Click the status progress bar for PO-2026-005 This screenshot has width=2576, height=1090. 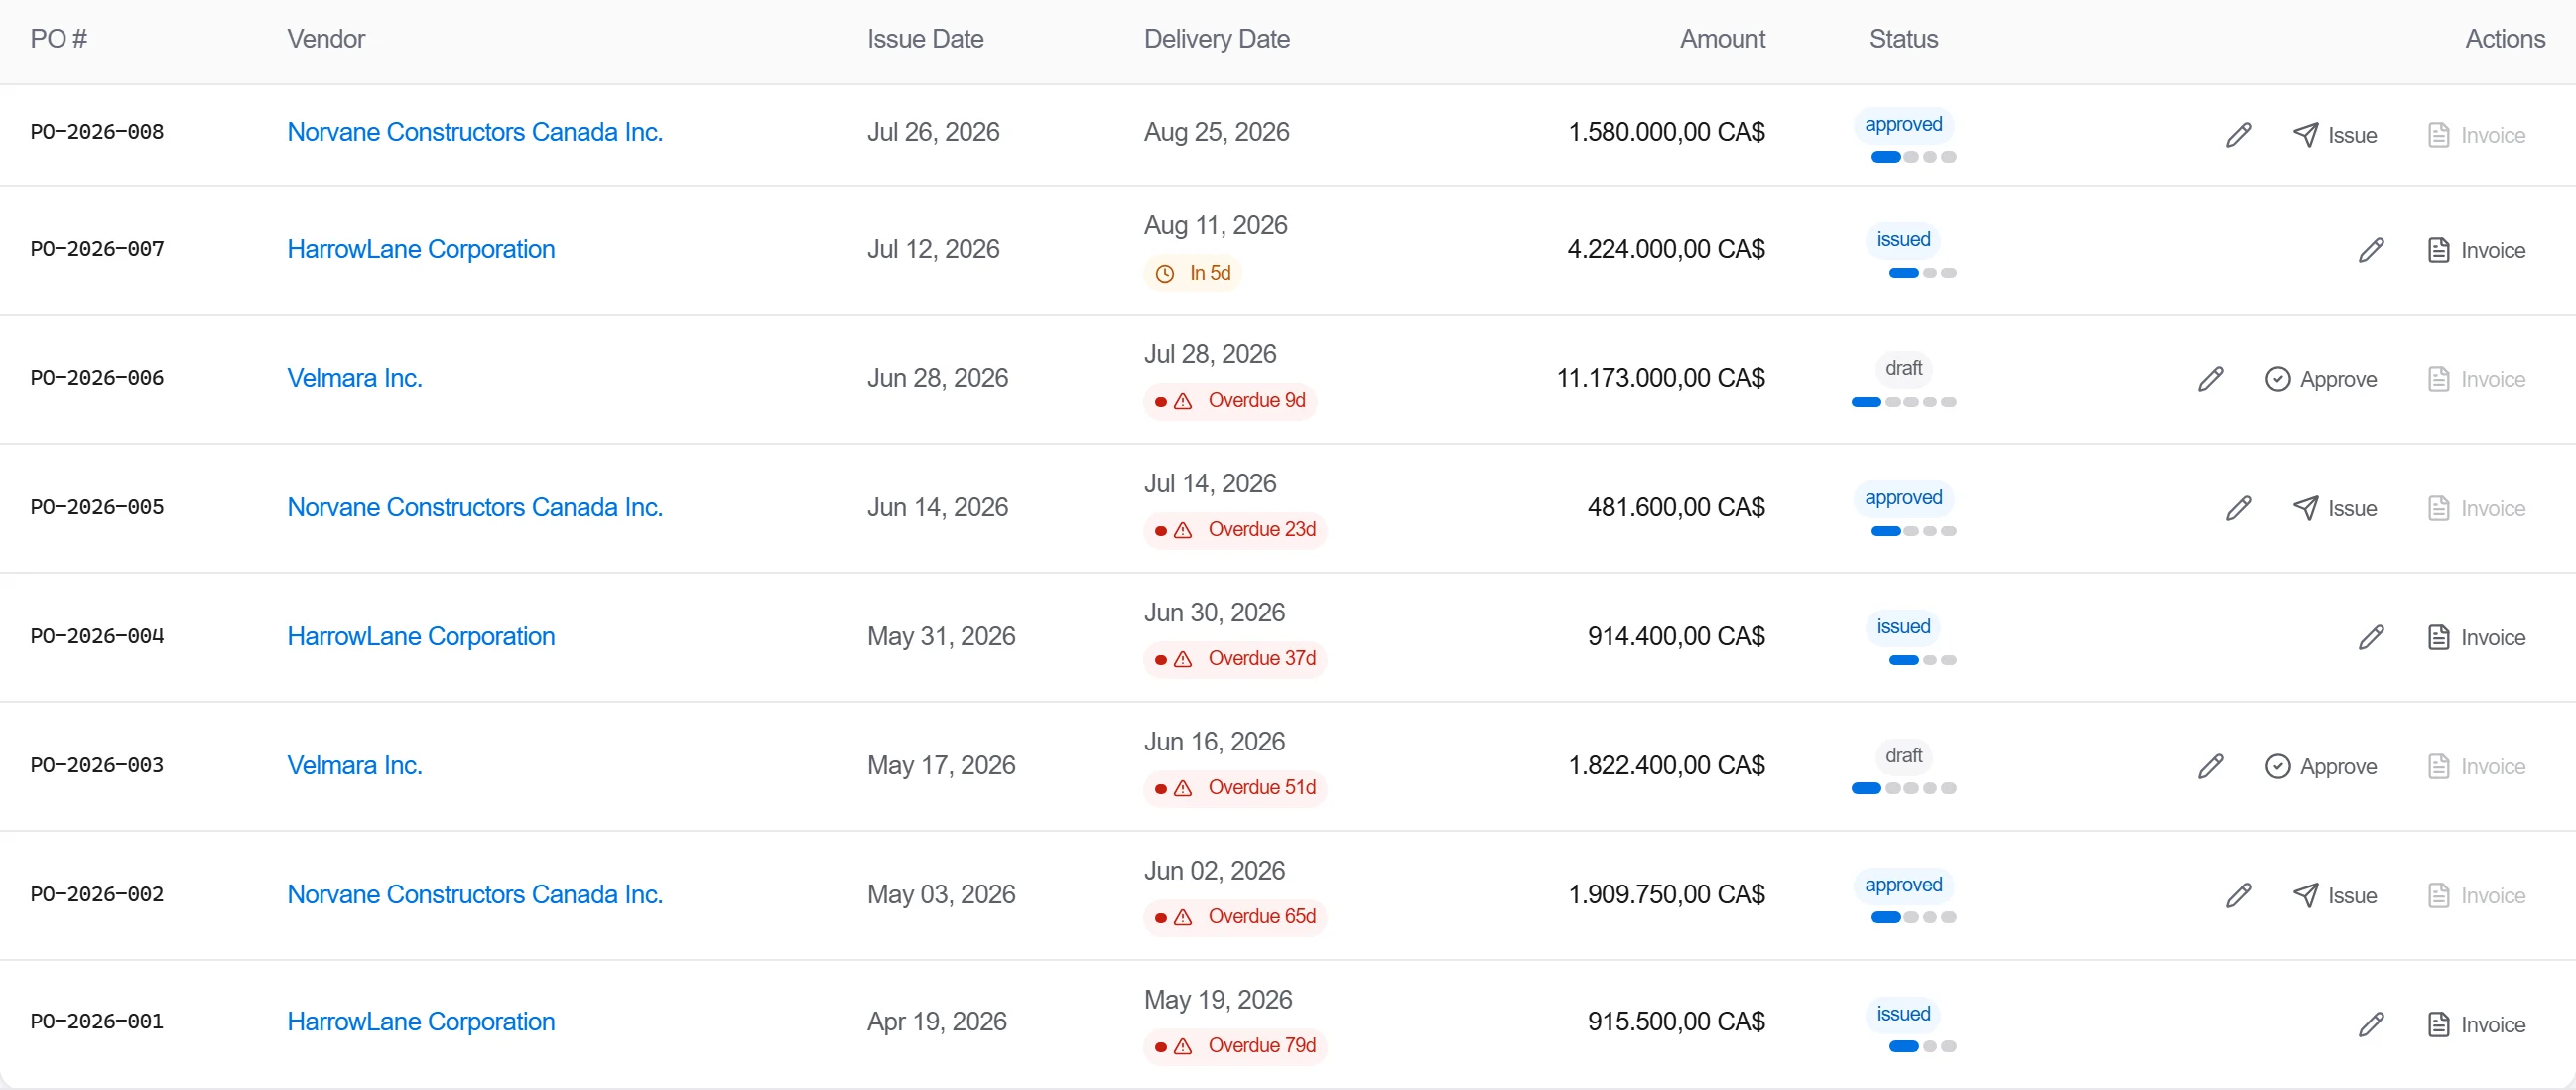coord(1913,531)
